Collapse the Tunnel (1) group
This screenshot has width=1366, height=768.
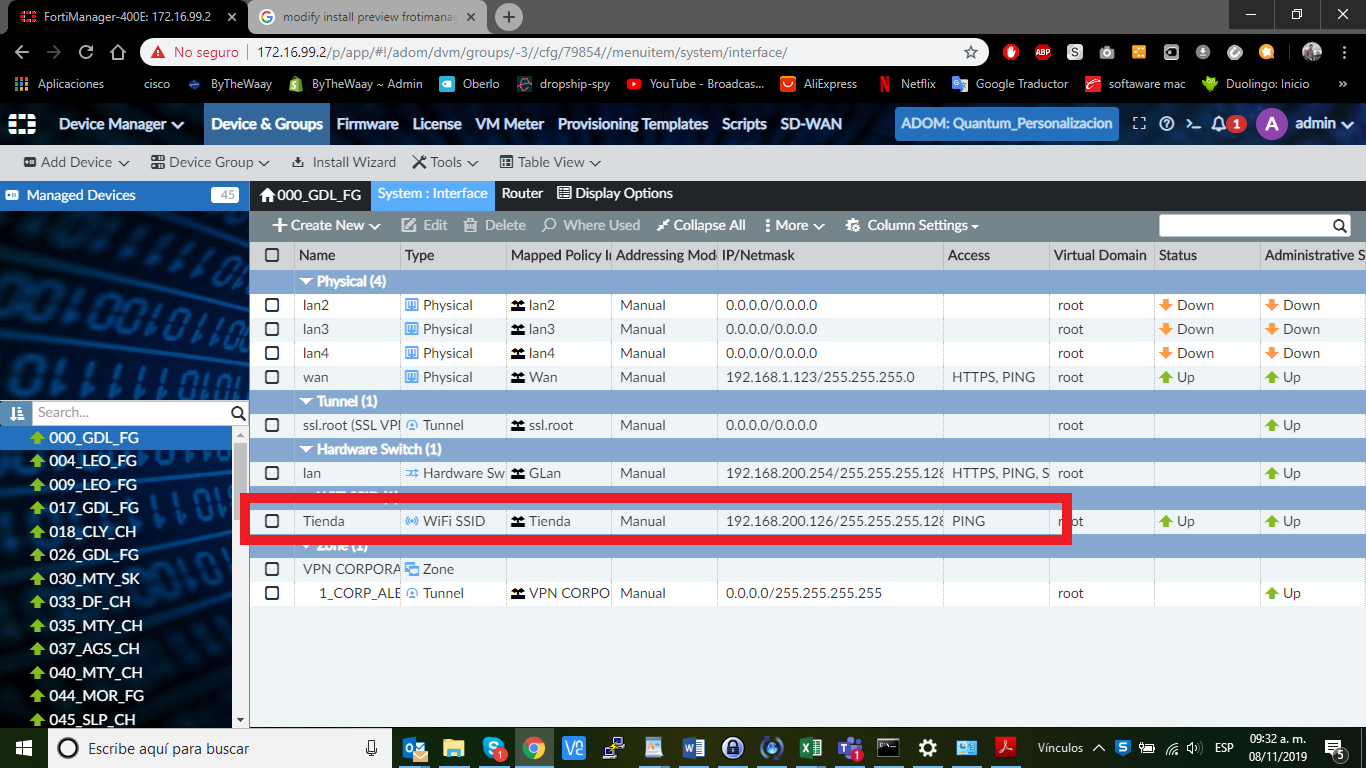(x=307, y=402)
